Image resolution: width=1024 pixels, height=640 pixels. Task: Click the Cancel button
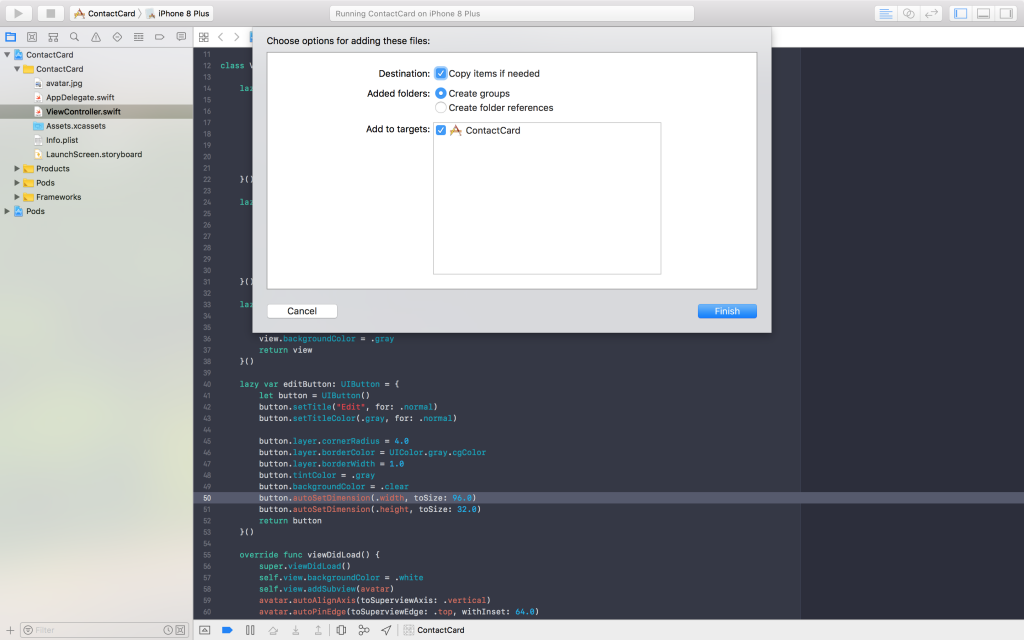point(301,311)
